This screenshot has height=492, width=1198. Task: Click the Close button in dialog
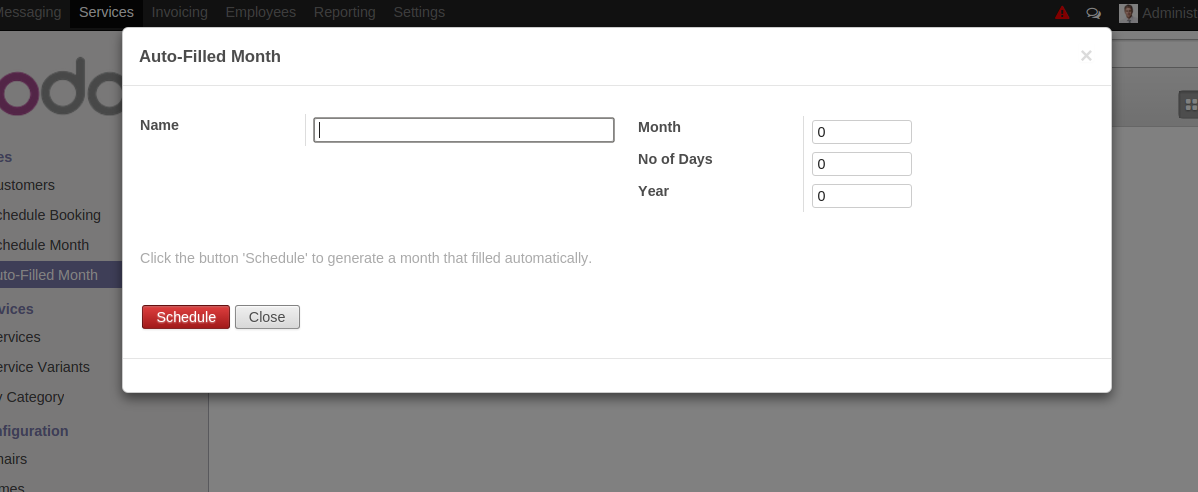[267, 317]
